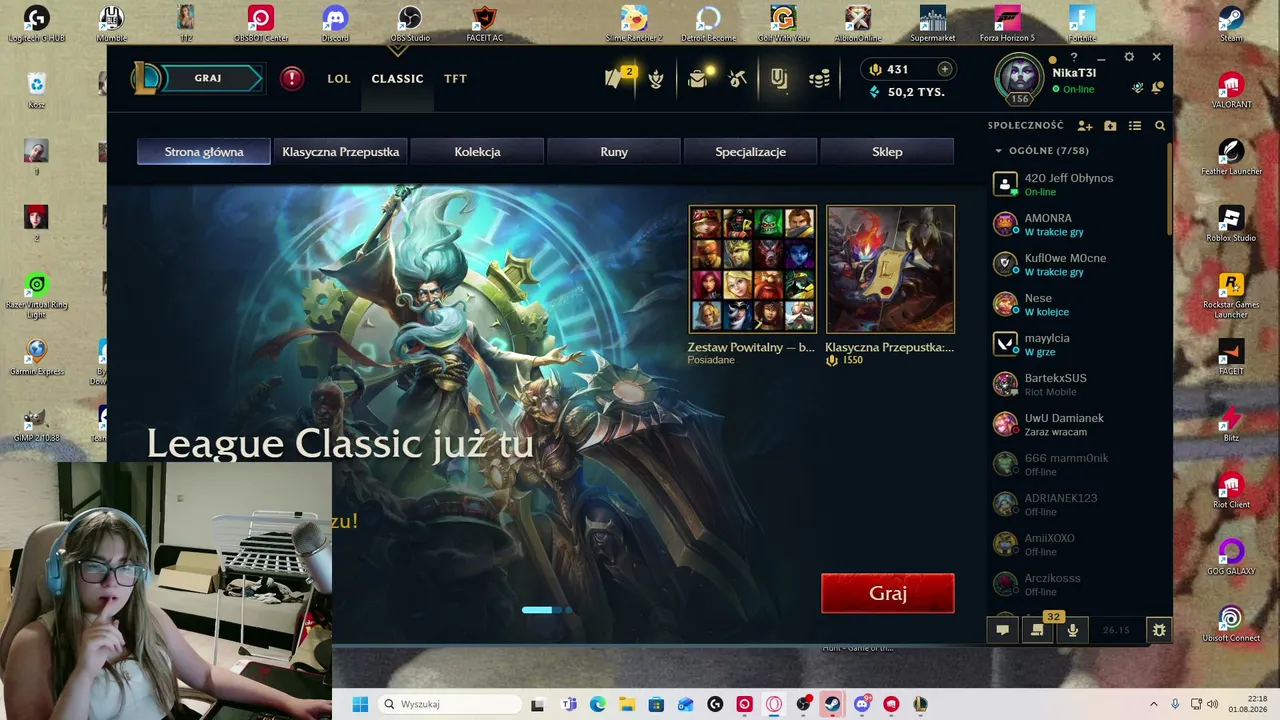Click the Wyszukaj taskbar search field
This screenshot has width=1280, height=720.
point(448,704)
